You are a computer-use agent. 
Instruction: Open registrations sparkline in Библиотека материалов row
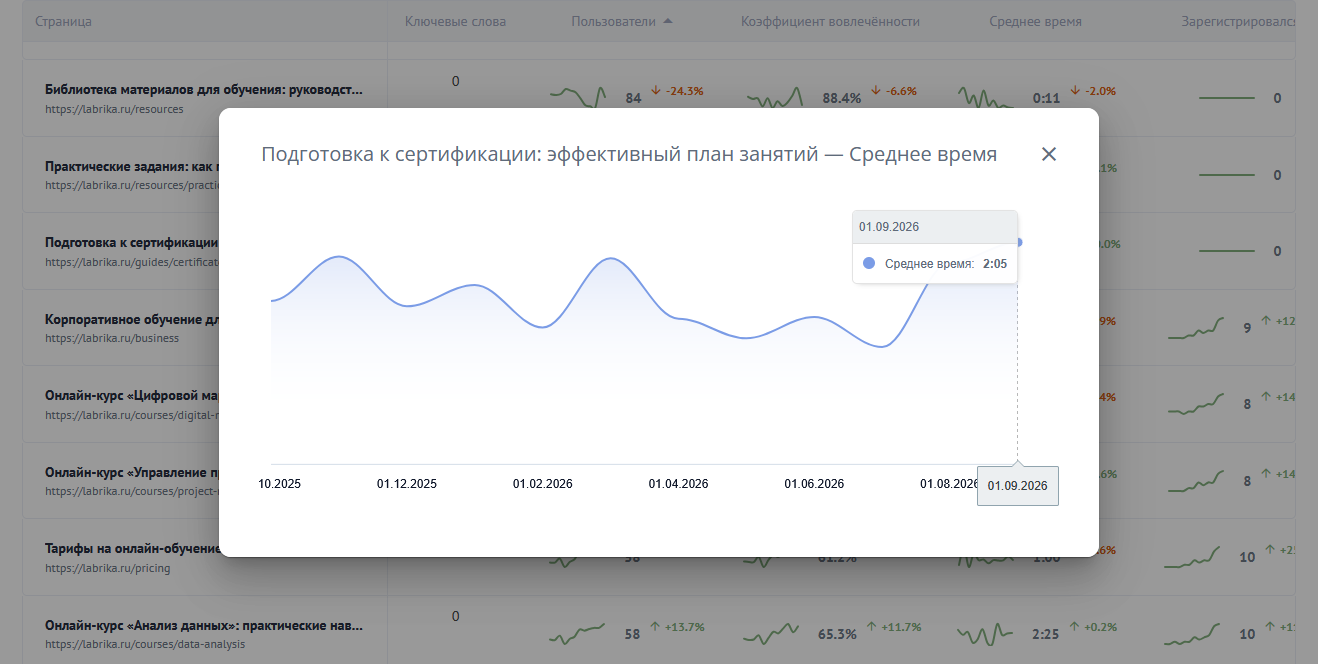tap(1226, 98)
